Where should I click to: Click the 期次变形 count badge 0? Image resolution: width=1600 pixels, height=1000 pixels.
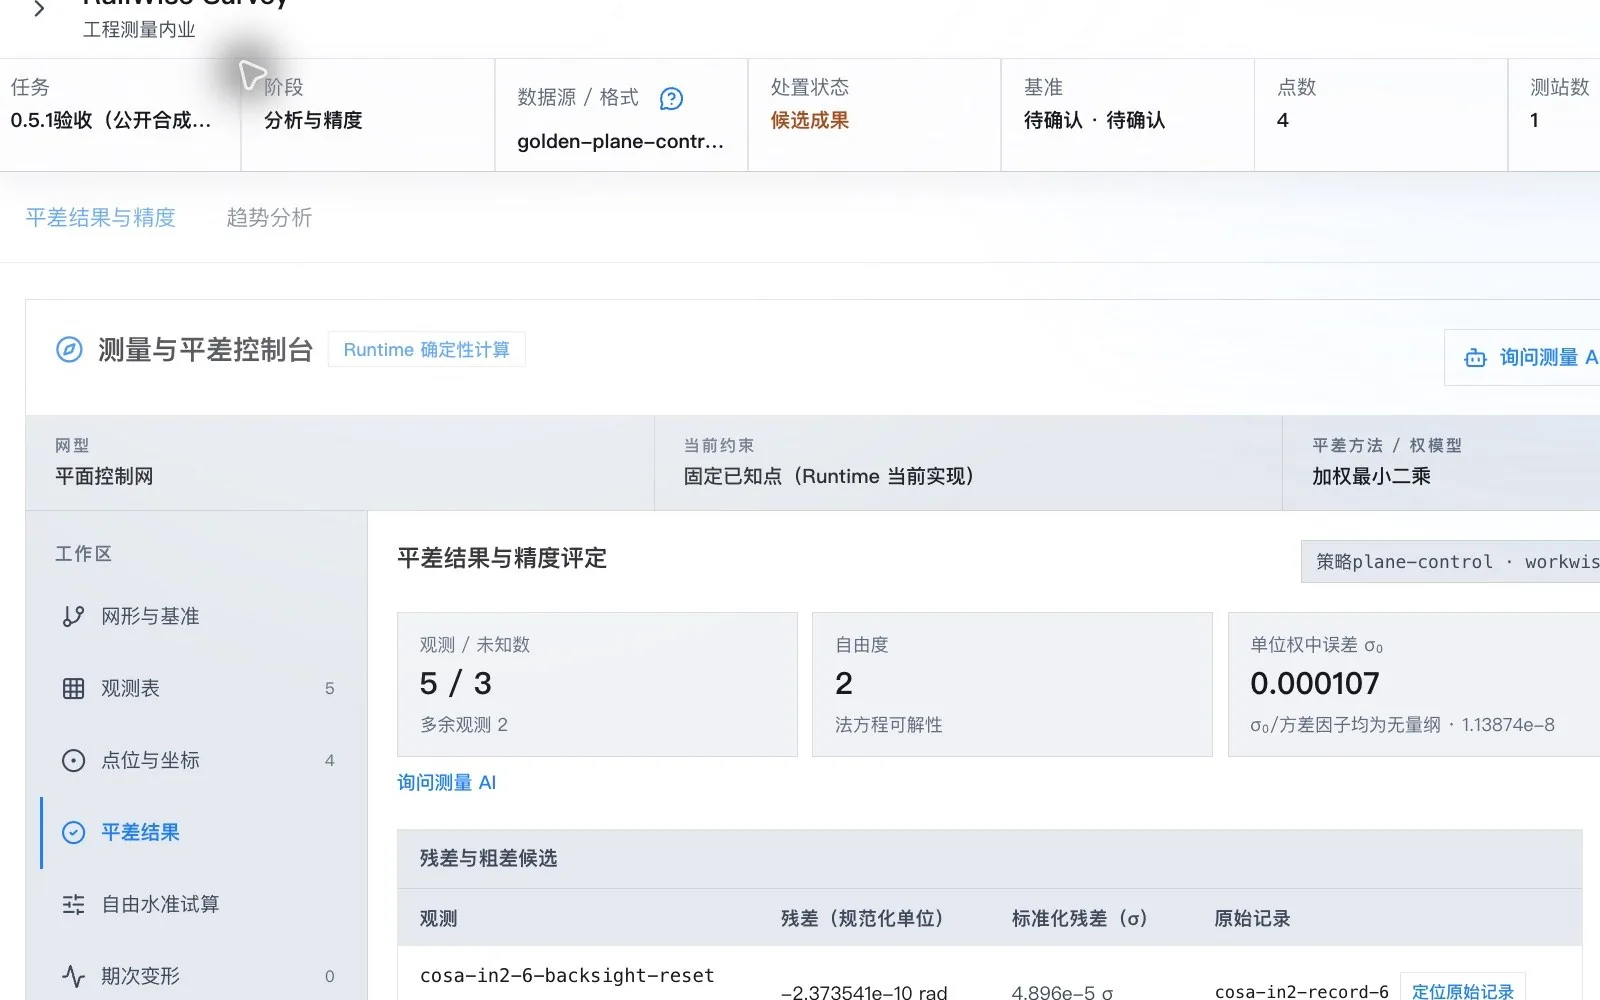(x=329, y=976)
